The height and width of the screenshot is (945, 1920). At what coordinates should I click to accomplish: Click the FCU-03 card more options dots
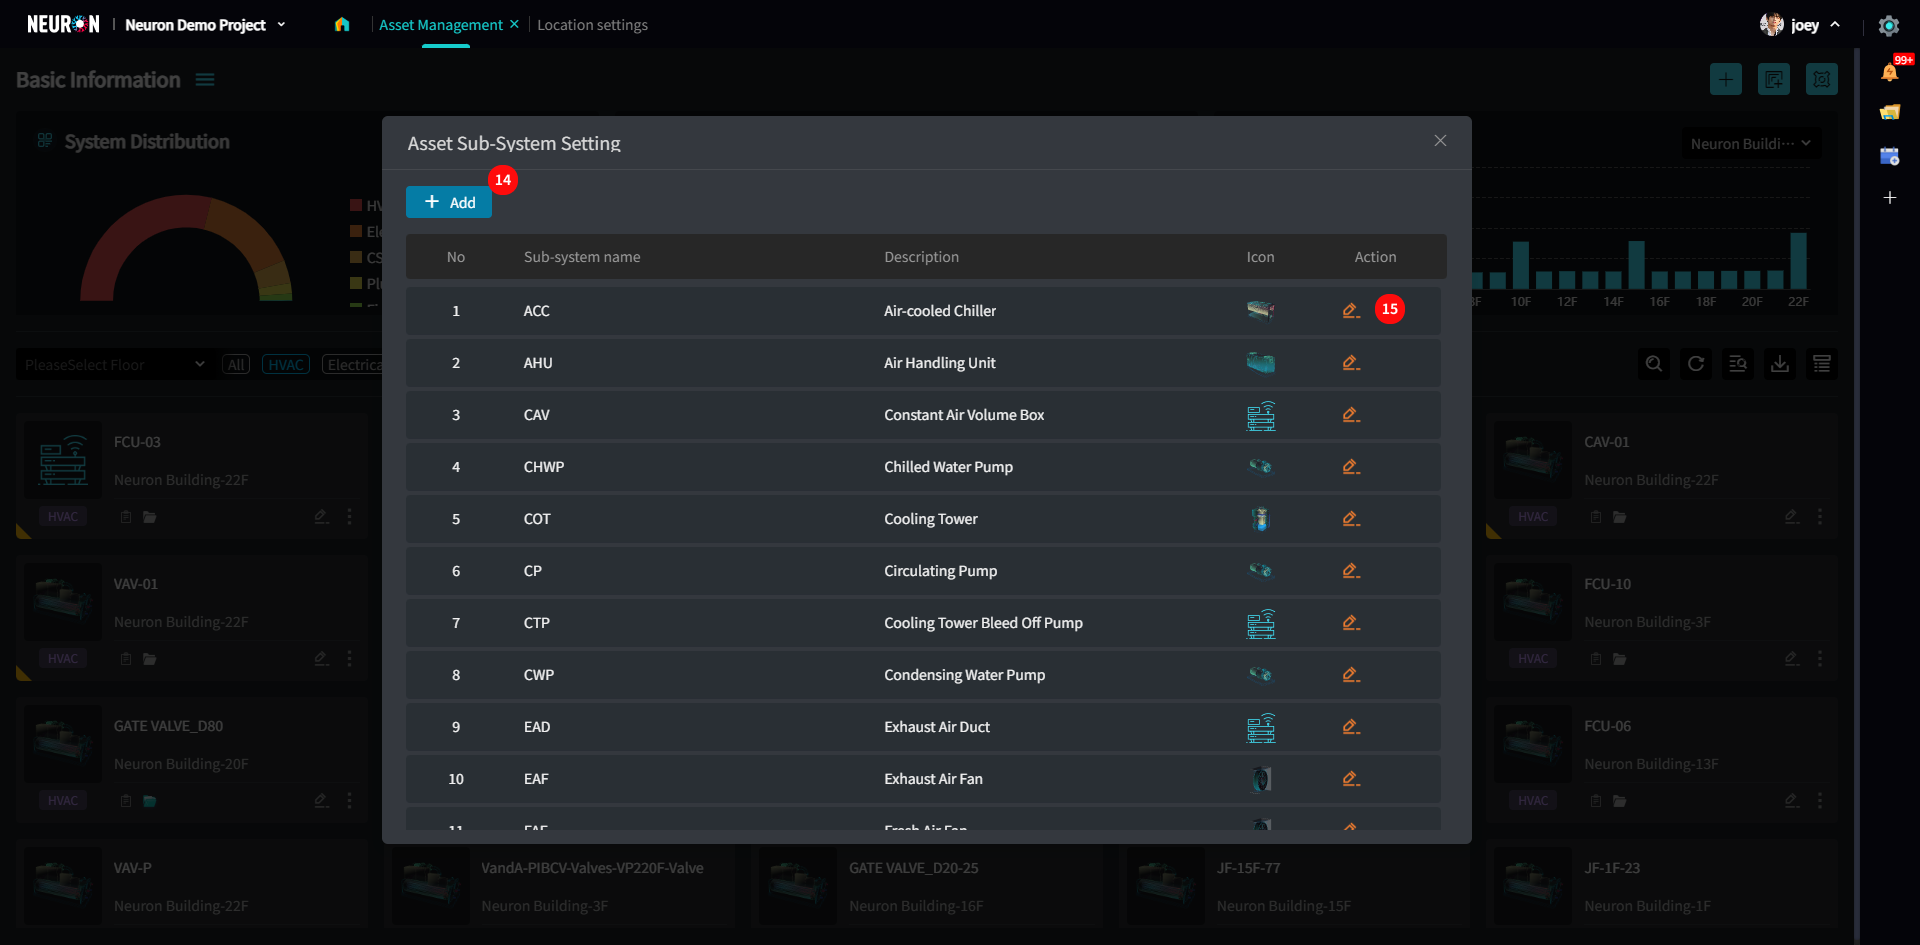[349, 517]
